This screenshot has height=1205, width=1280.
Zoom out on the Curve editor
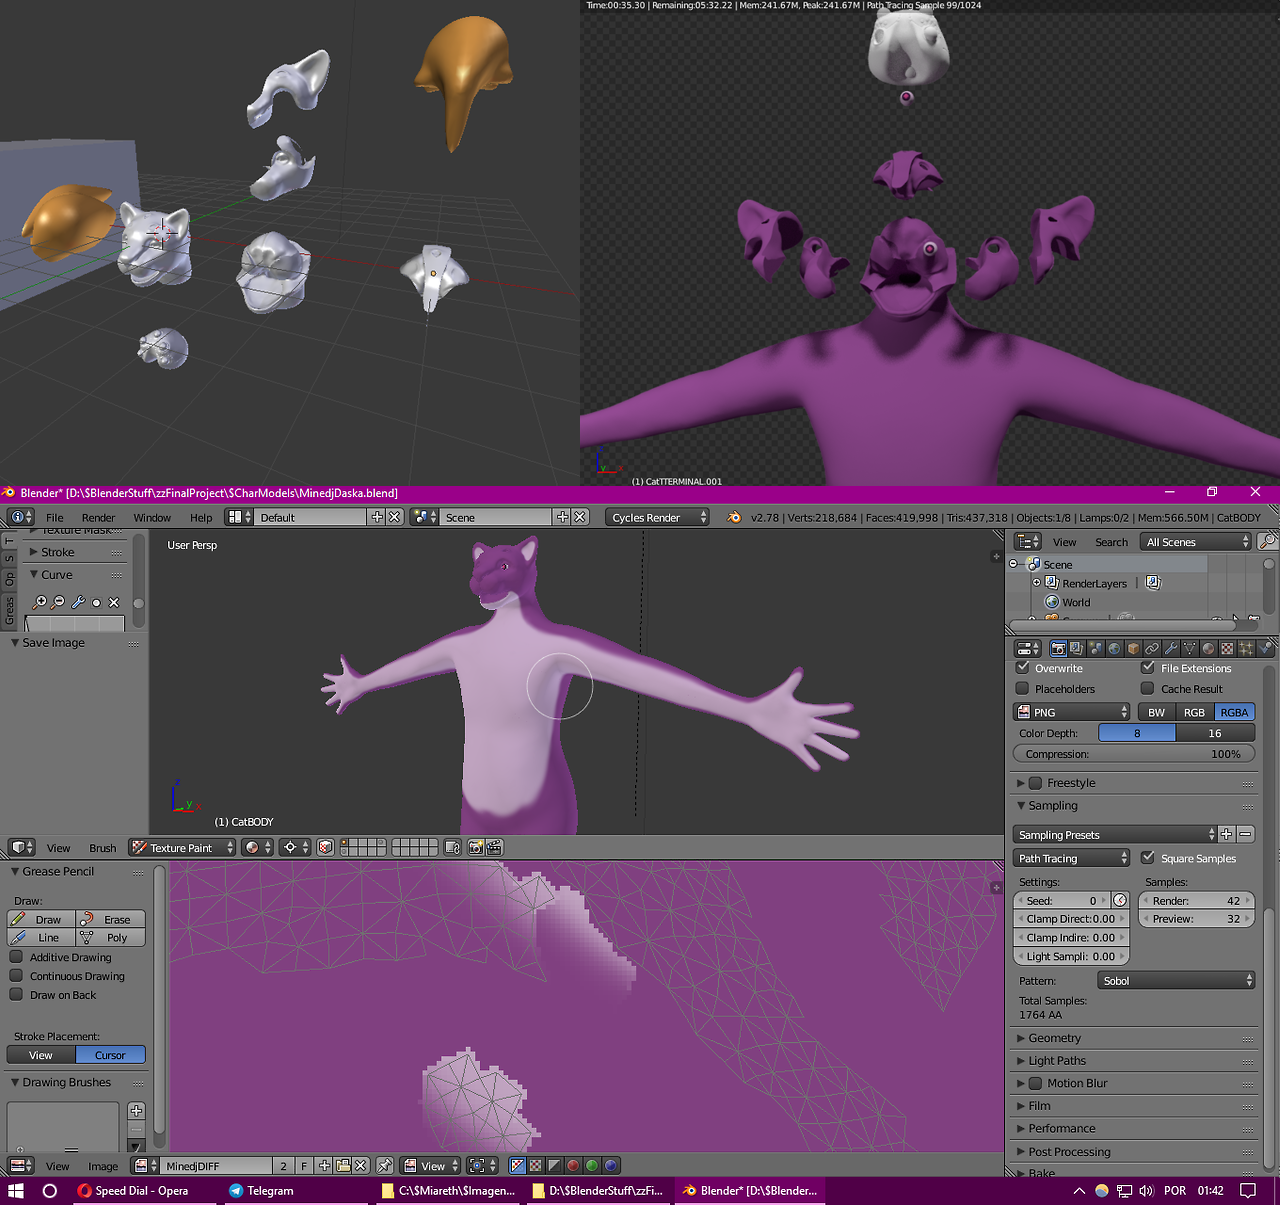pyautogui.click(x=59, y=602)
